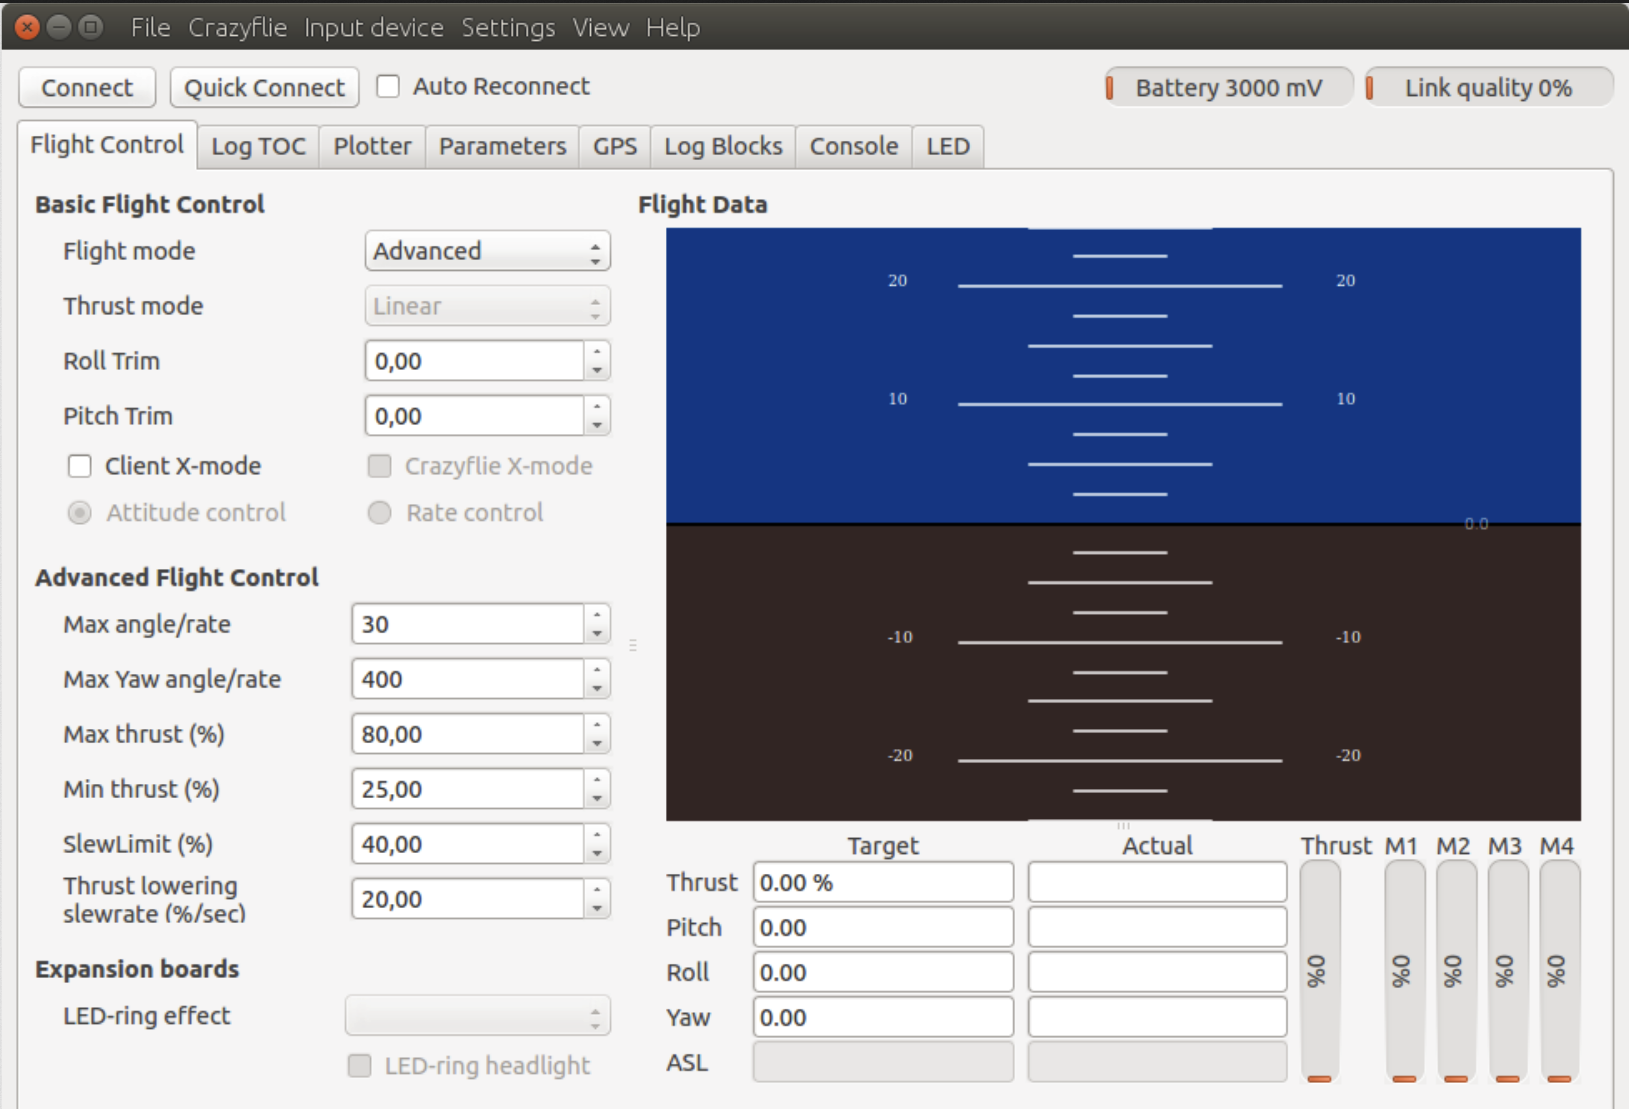Click the Max angle/rate spin box

click(481, 624)
